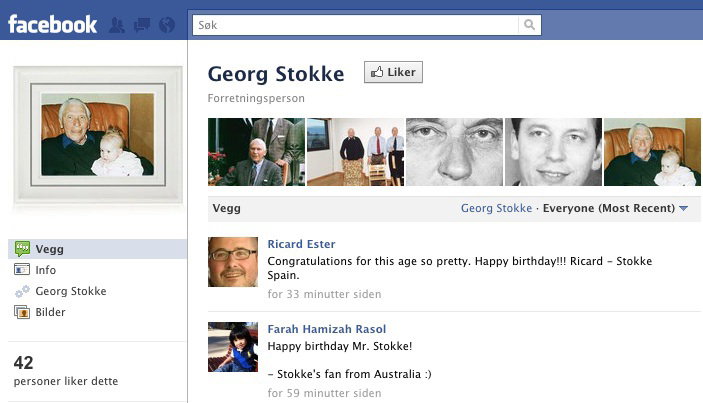Click the Vegg speech-bubble sidebar icon

coord(22,249)
